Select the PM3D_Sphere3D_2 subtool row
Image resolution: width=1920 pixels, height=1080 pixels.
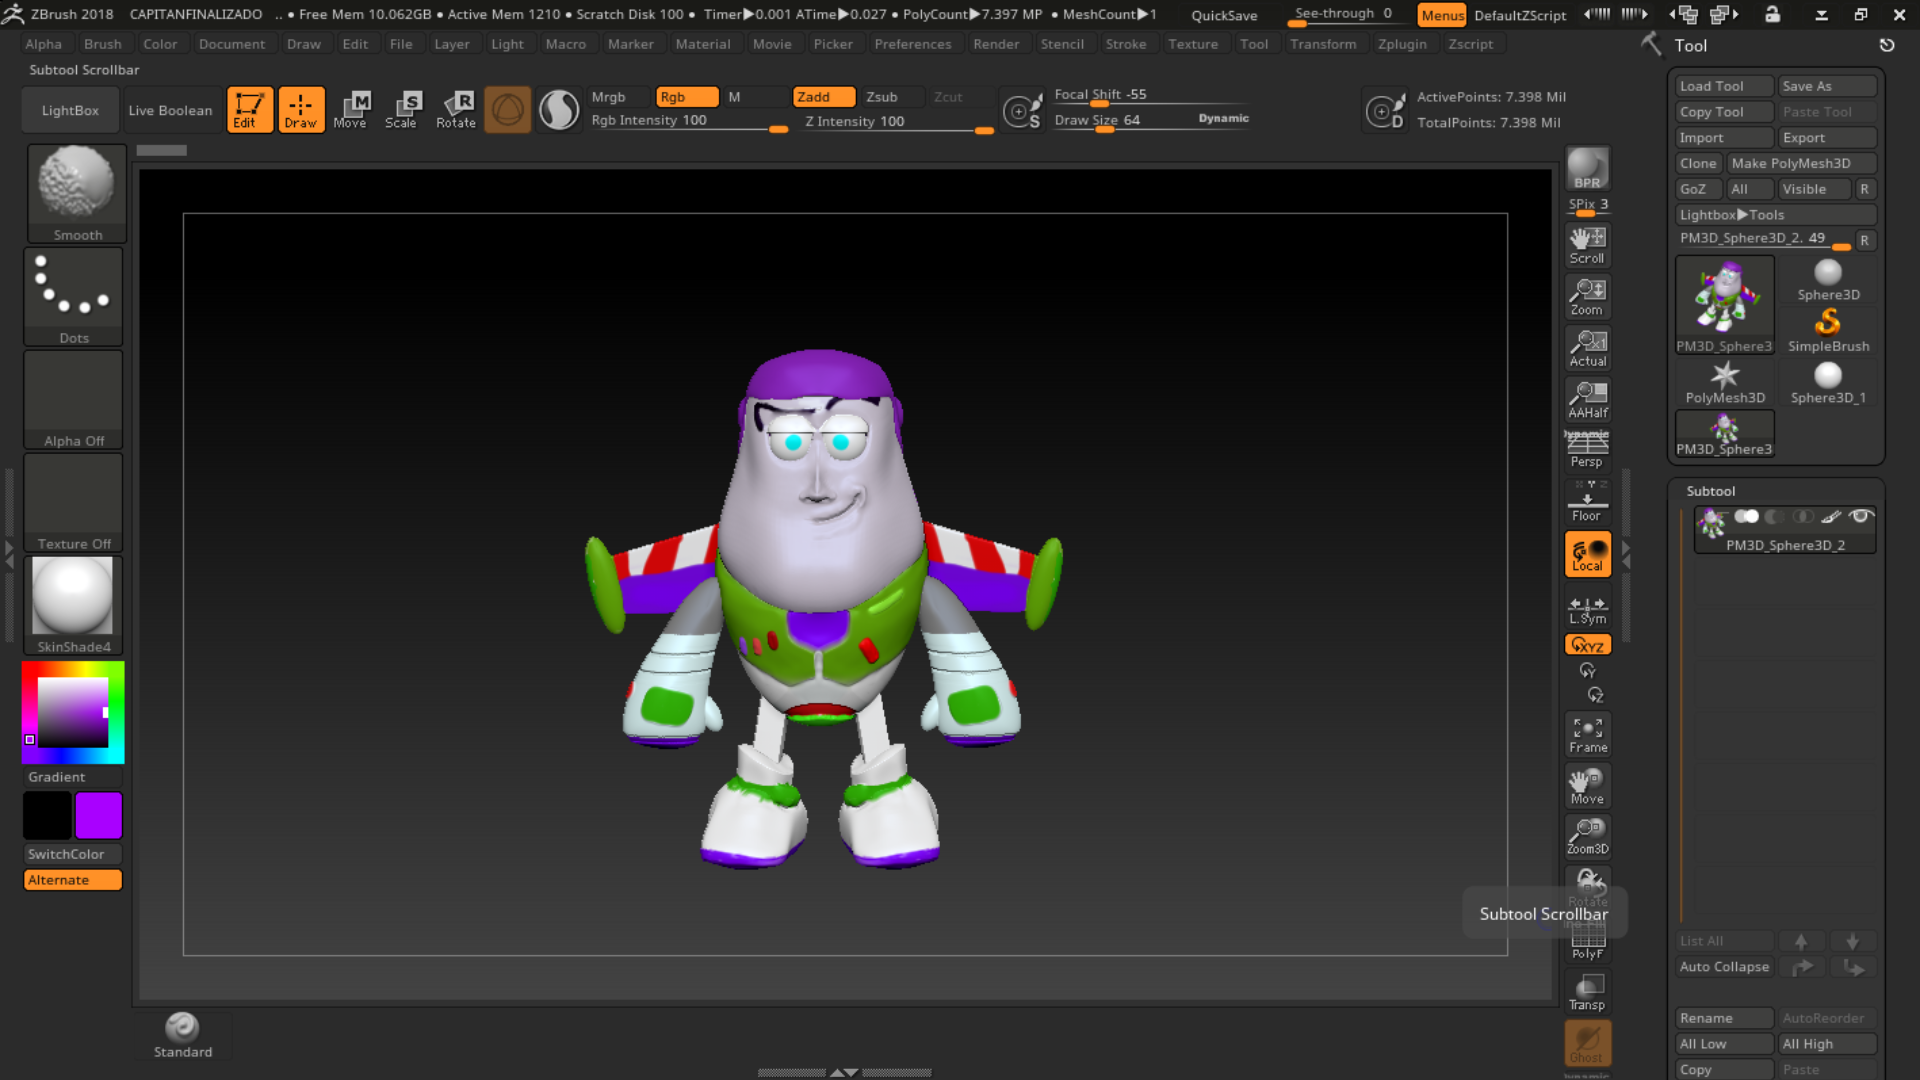tap(1785, 530)
